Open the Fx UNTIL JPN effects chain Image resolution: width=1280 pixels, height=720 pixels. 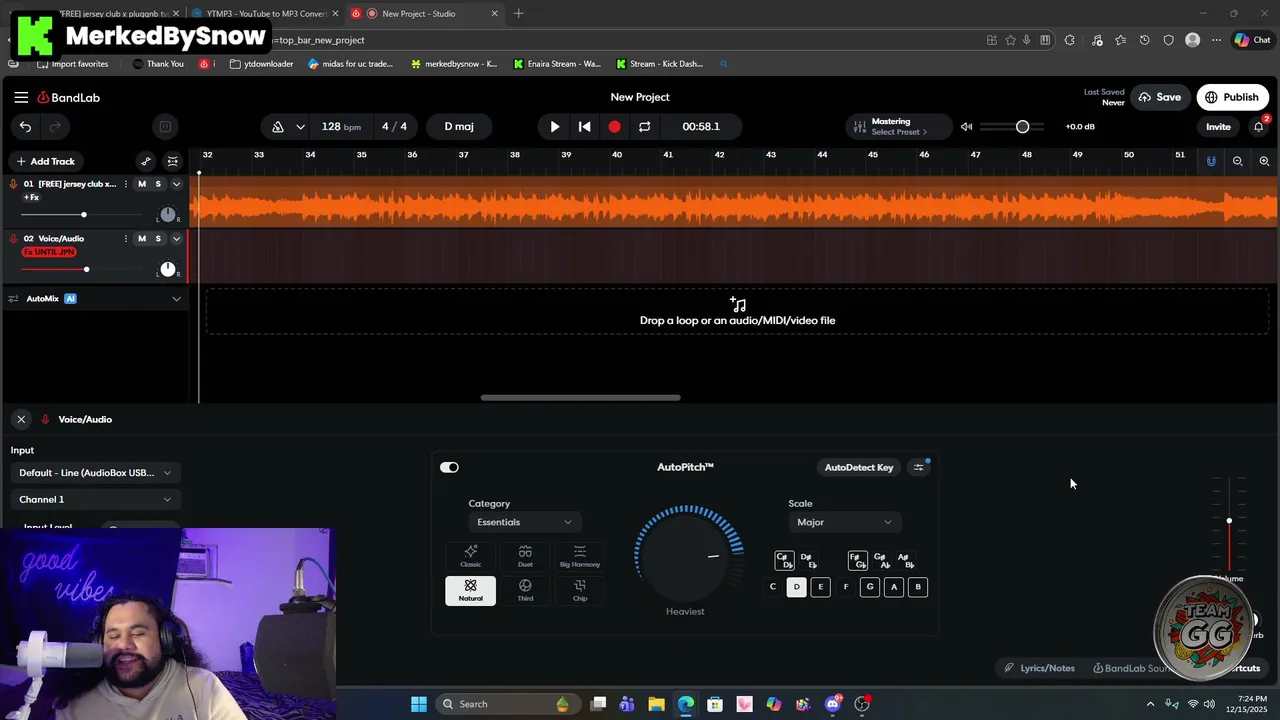coord(49,252)
